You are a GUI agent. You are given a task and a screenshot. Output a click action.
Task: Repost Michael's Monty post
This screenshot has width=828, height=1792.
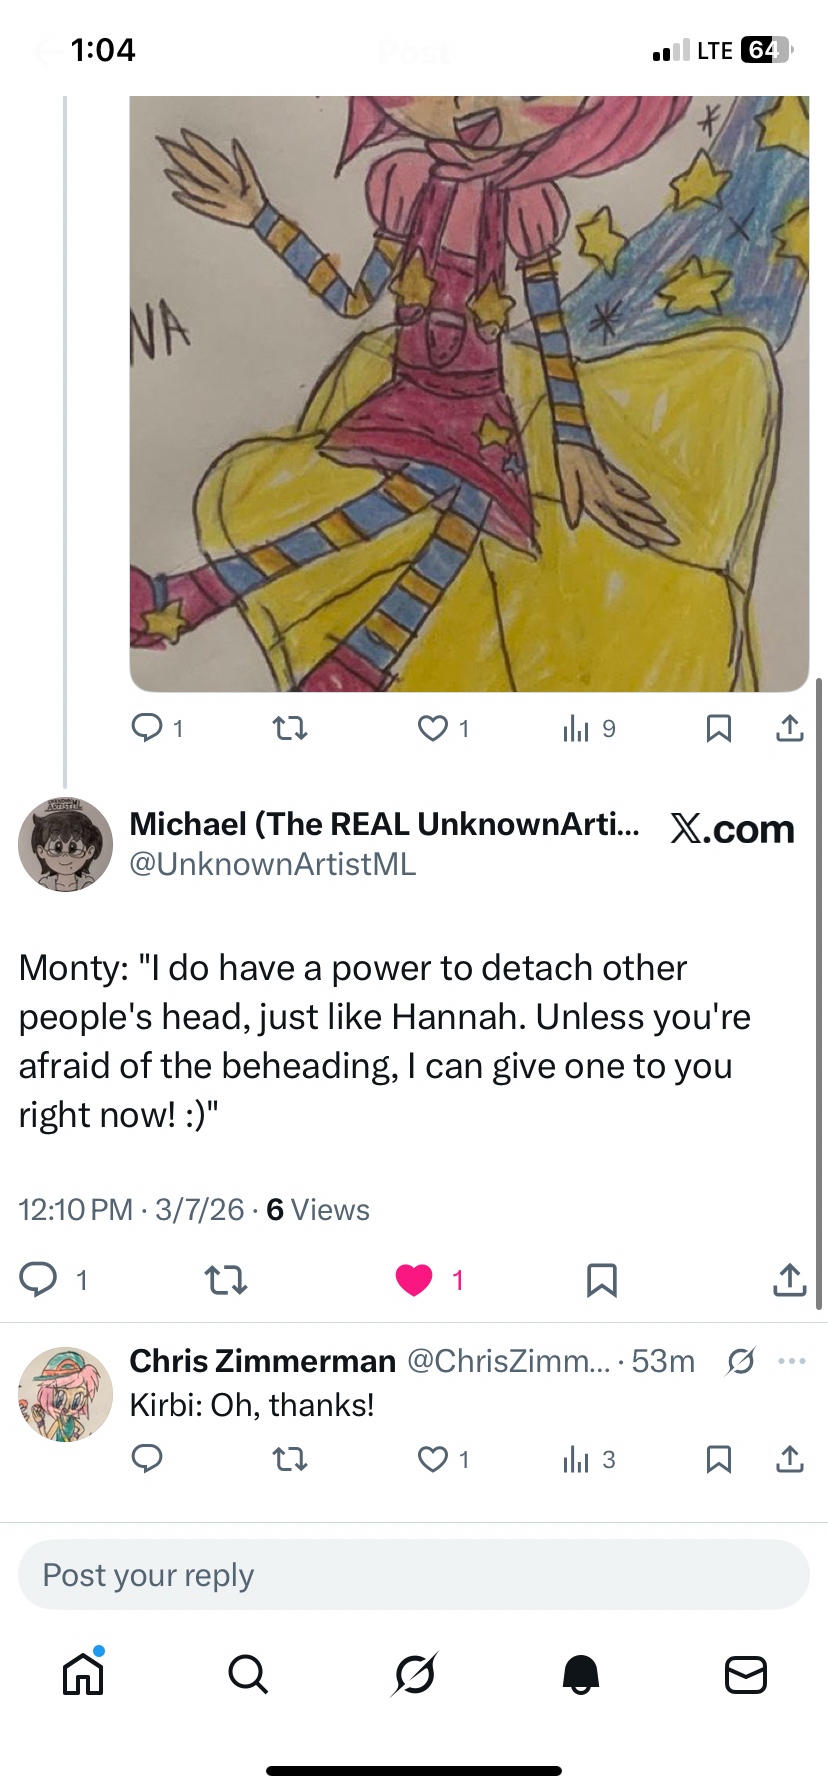[226, 1280]
